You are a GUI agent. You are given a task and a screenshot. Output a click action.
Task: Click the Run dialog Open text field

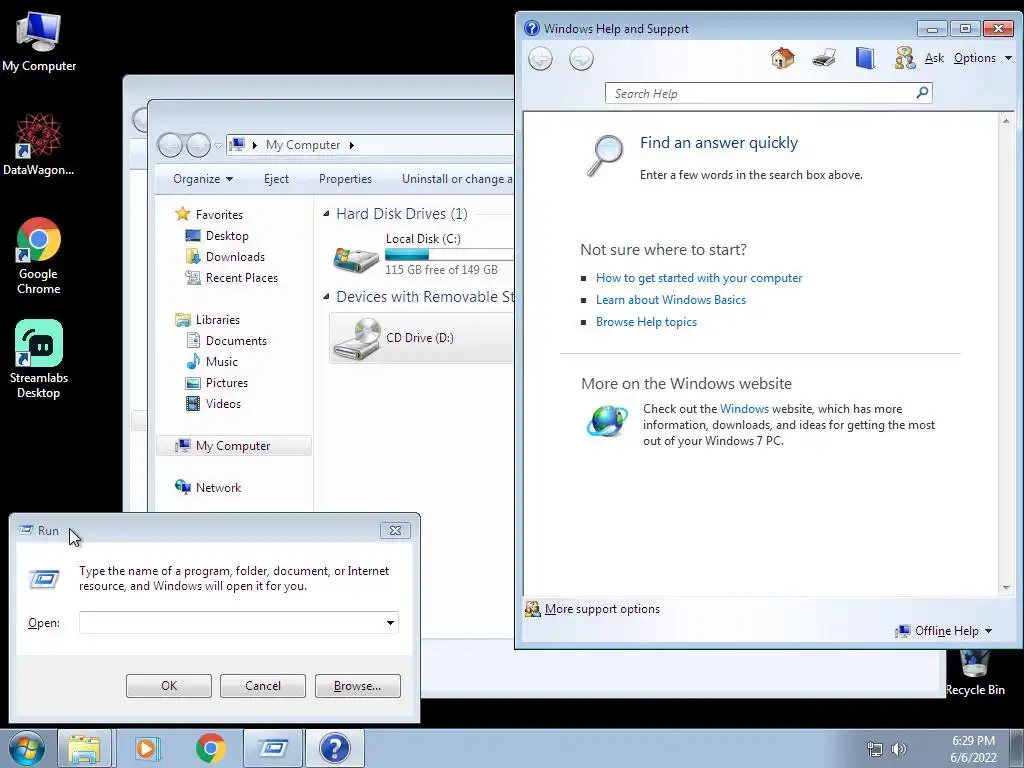[x=231, y=623]
